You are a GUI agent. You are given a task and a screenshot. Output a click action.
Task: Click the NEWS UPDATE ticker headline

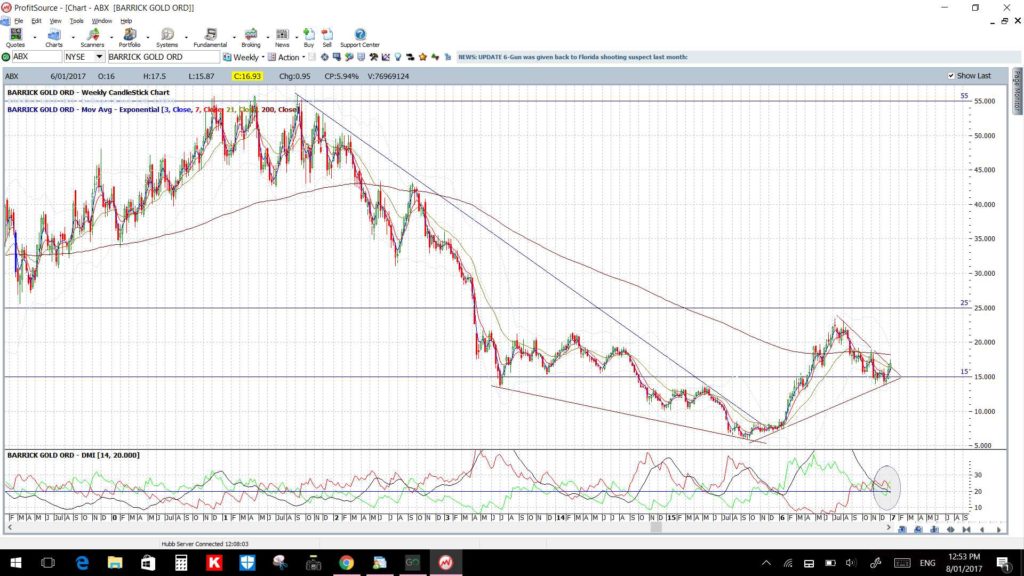tap(573, 57)
